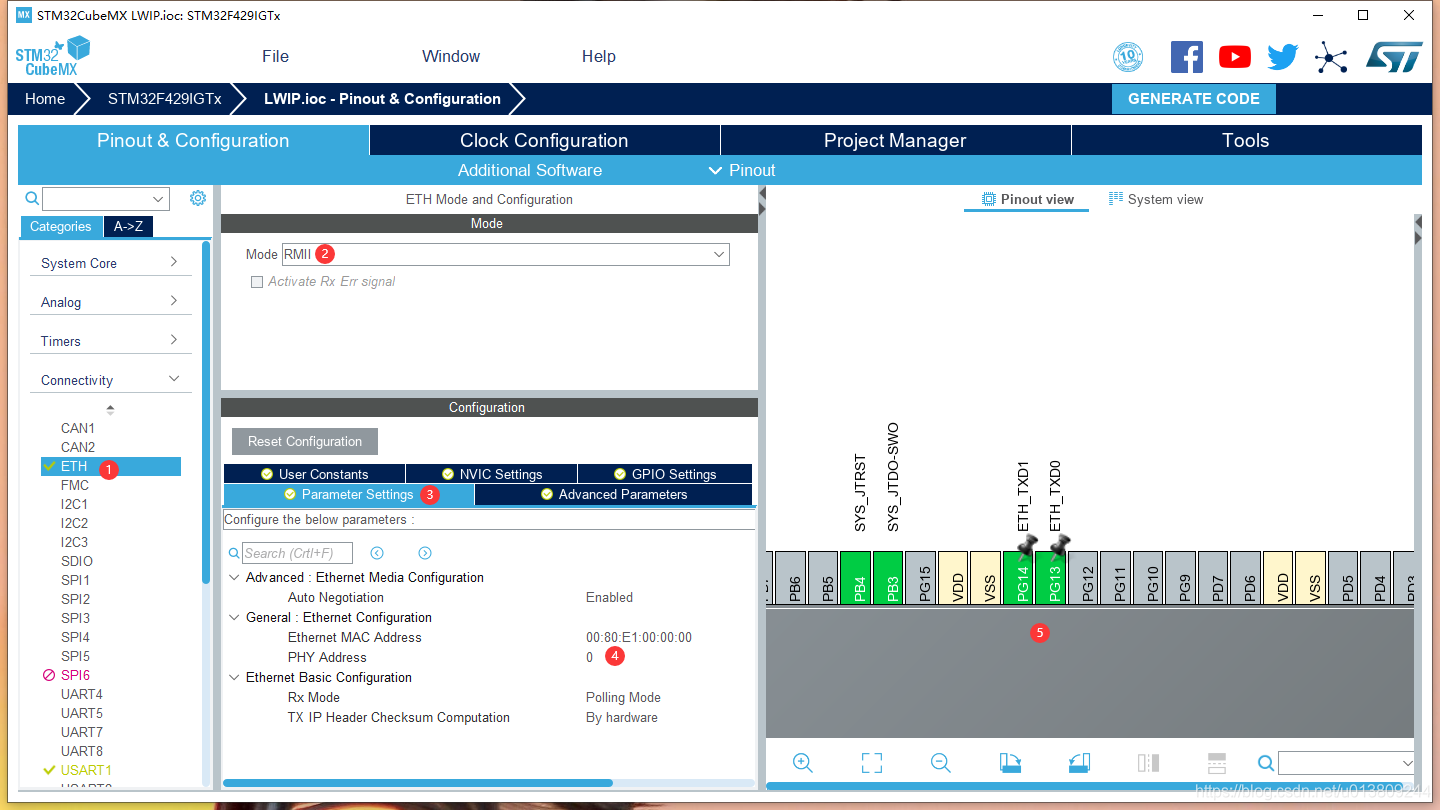
Task: Rotate the chip view clockwise
Action: 1010,763
